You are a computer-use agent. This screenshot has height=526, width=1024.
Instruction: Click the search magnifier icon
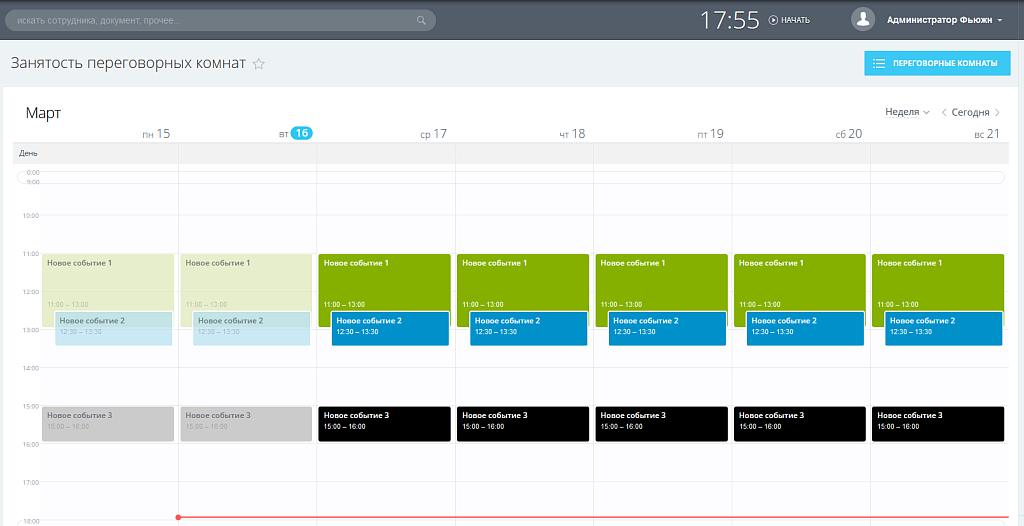(421, 20)
